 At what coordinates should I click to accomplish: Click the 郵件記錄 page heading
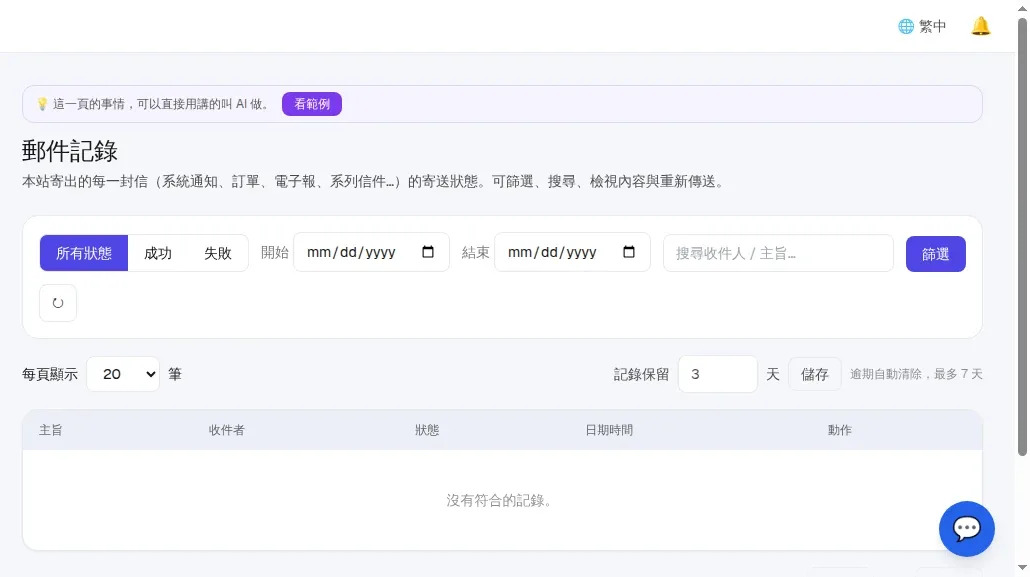click(x=70, y=151)
